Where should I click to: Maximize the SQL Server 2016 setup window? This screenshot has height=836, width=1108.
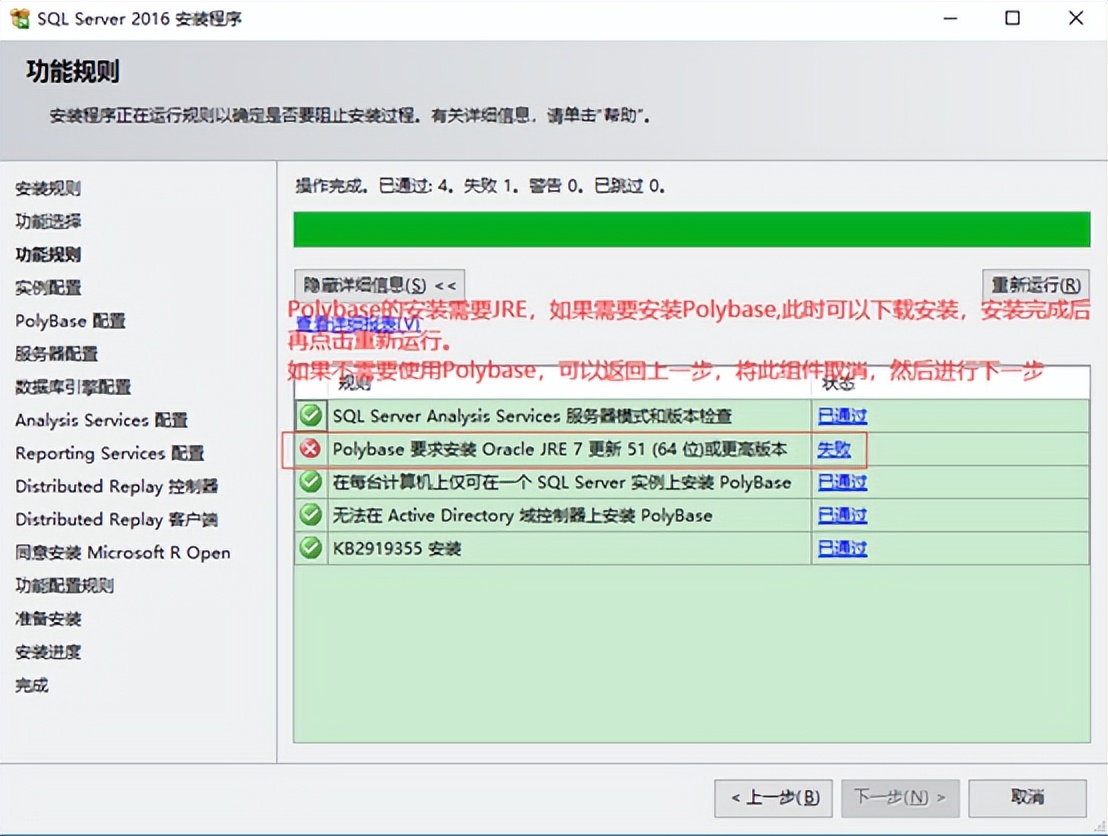tap(1013, 18)
